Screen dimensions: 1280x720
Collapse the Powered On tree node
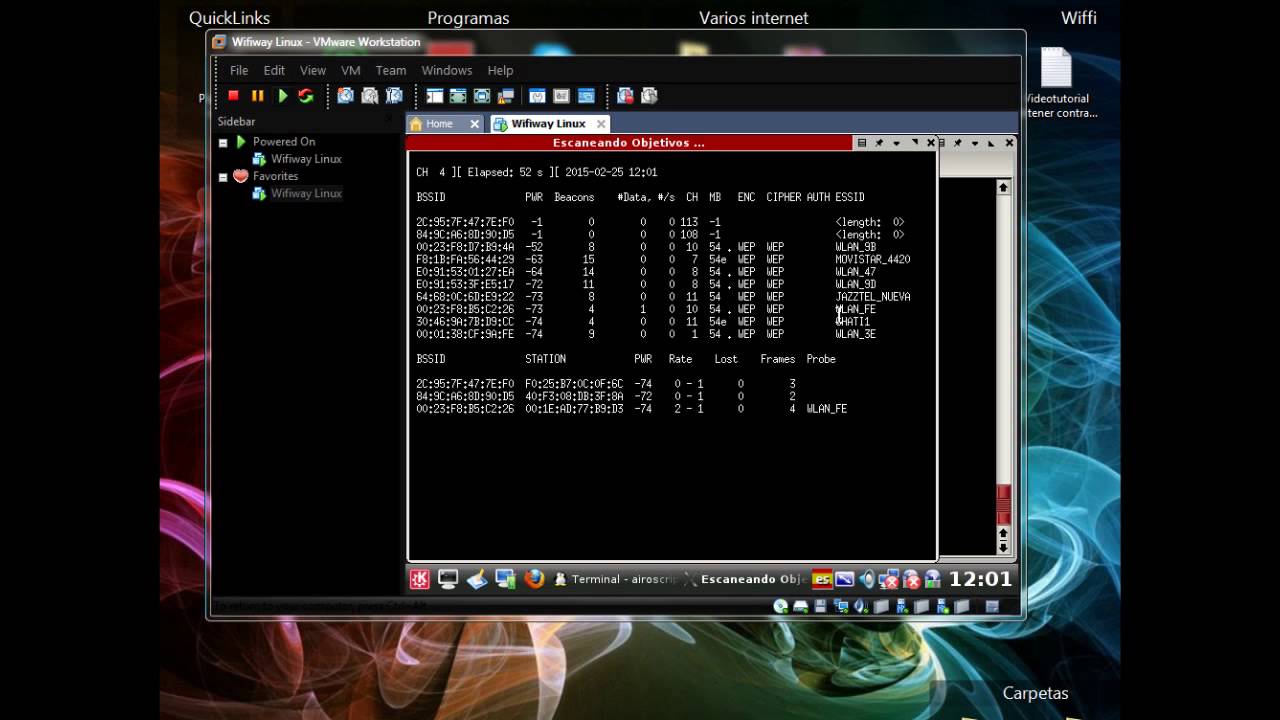223,142
